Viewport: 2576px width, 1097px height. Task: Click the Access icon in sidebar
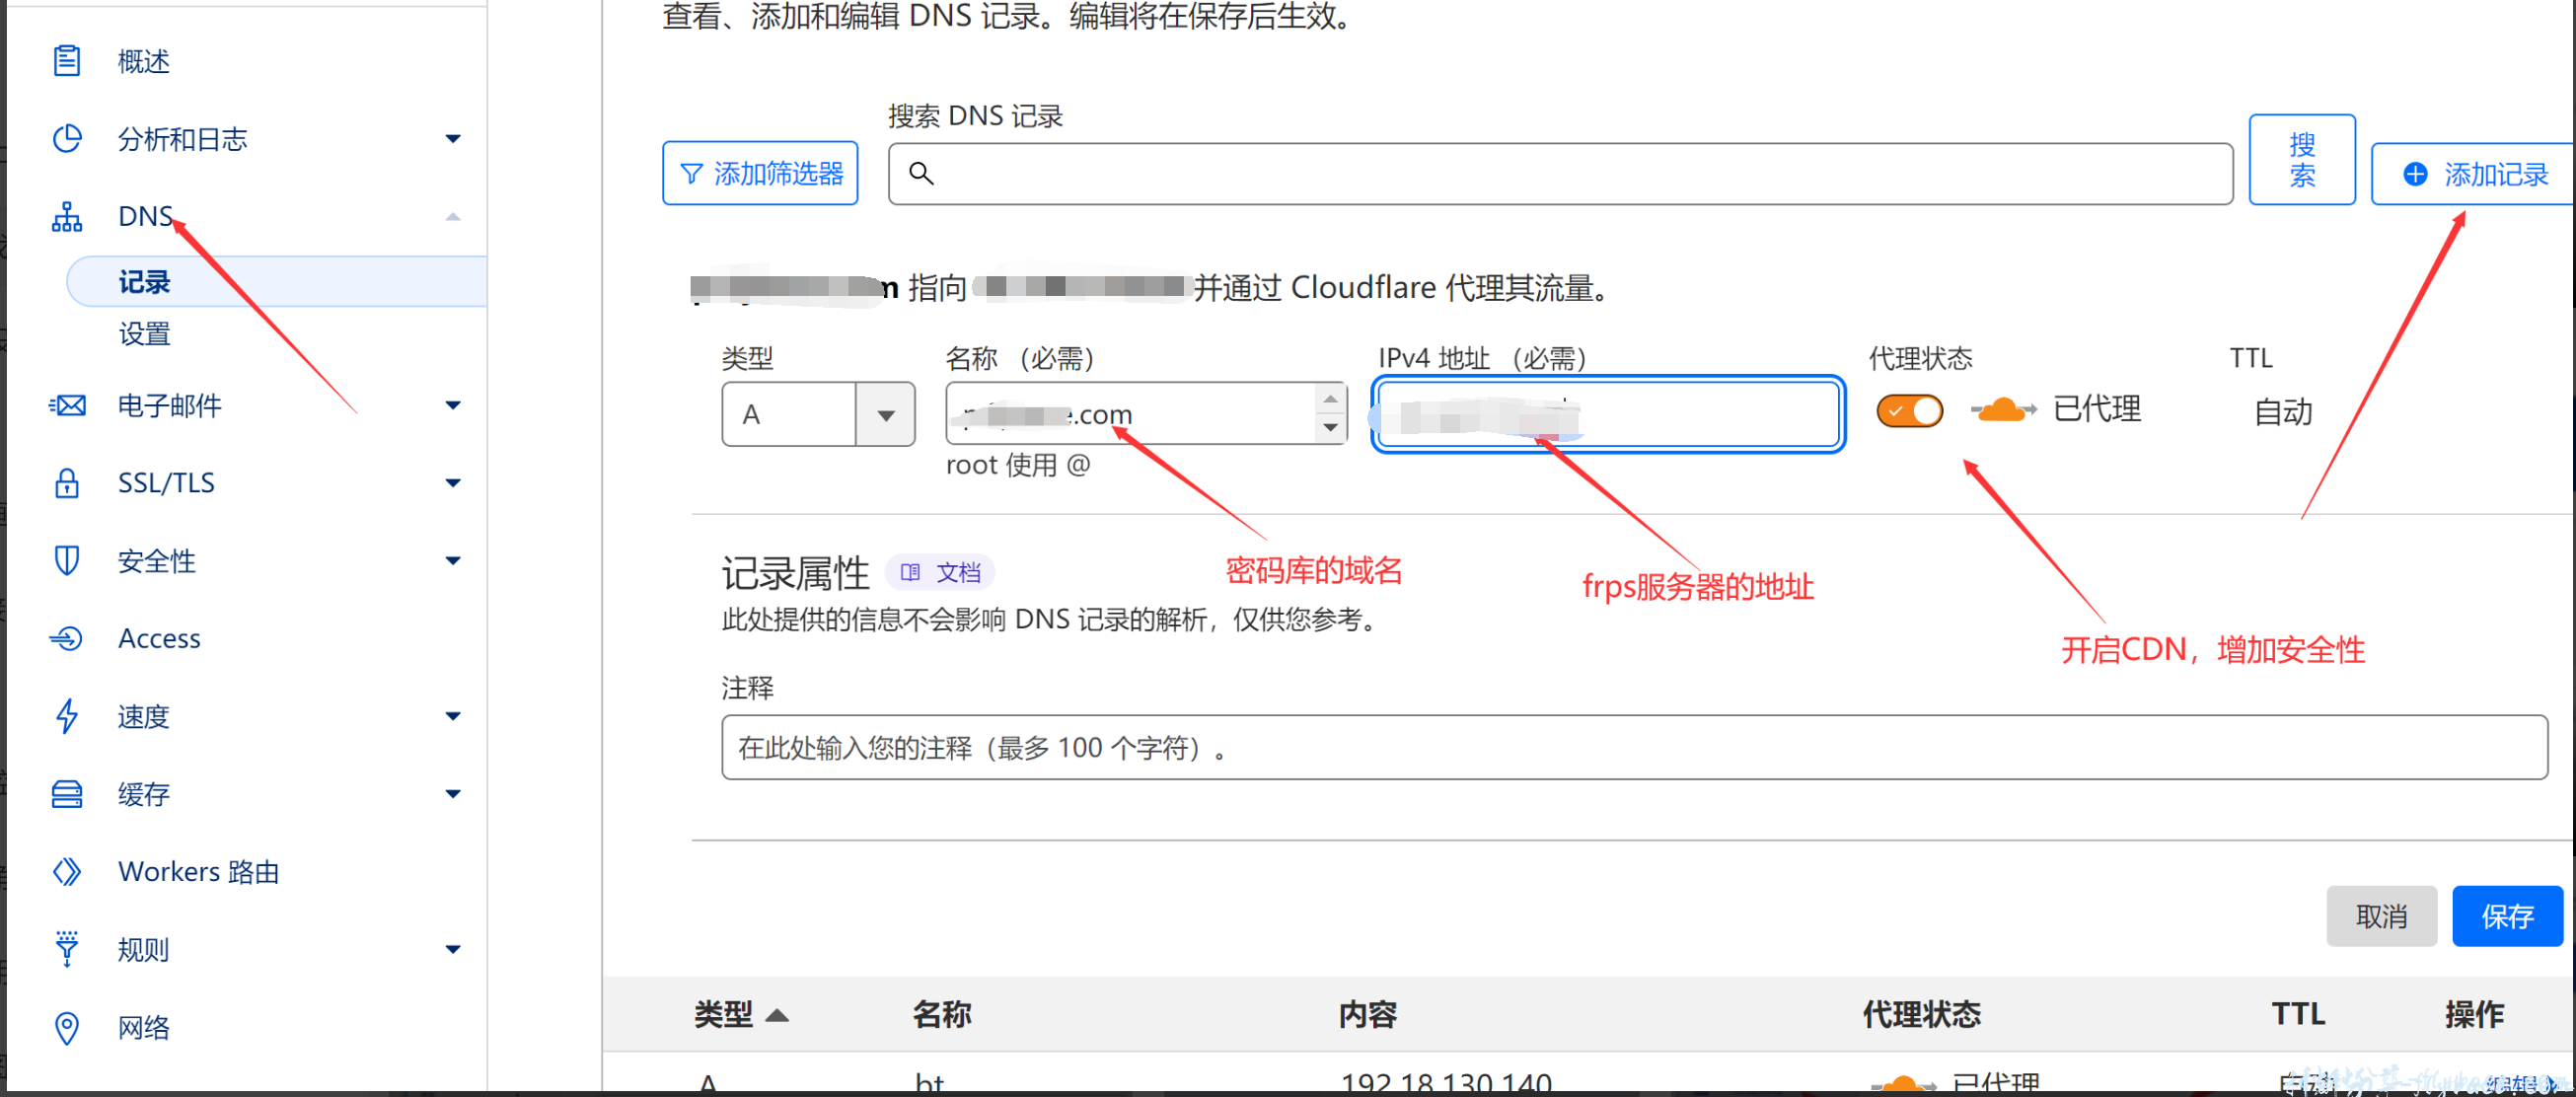[x=66, y=638]
